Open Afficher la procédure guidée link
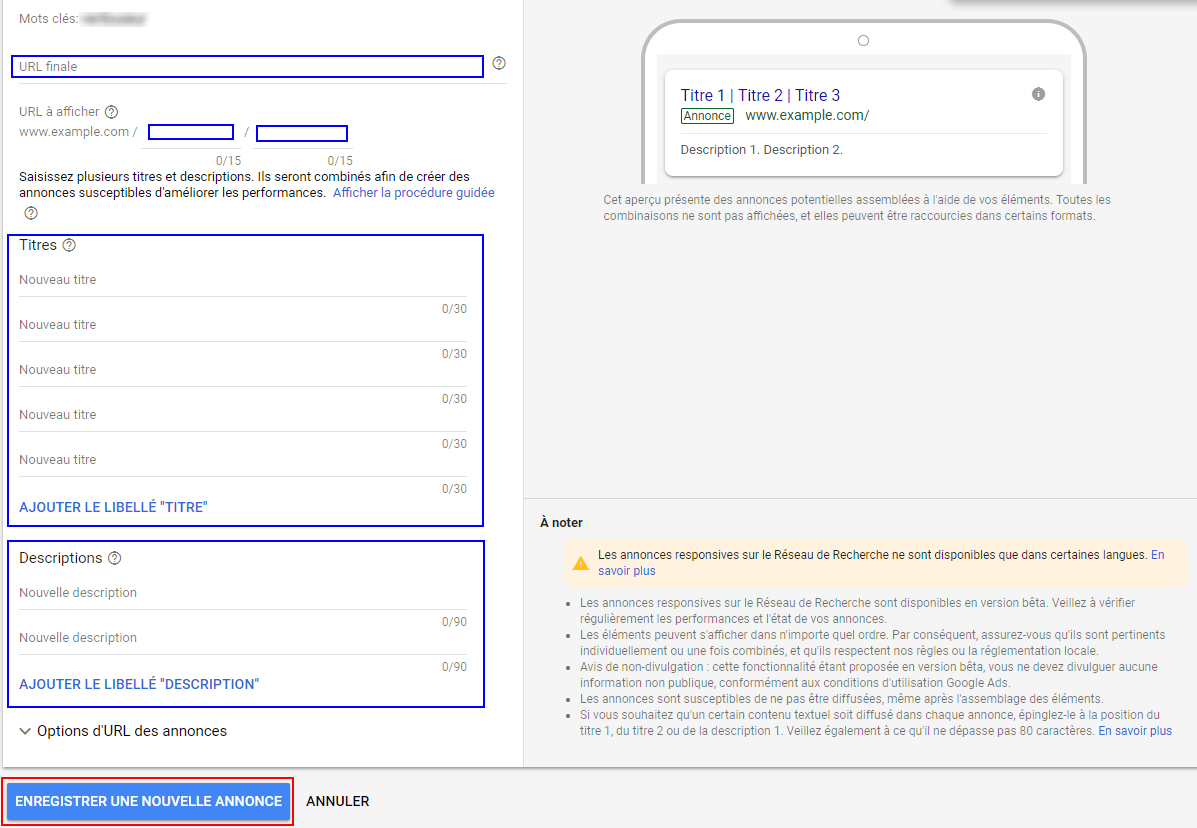 pos(413,192)
